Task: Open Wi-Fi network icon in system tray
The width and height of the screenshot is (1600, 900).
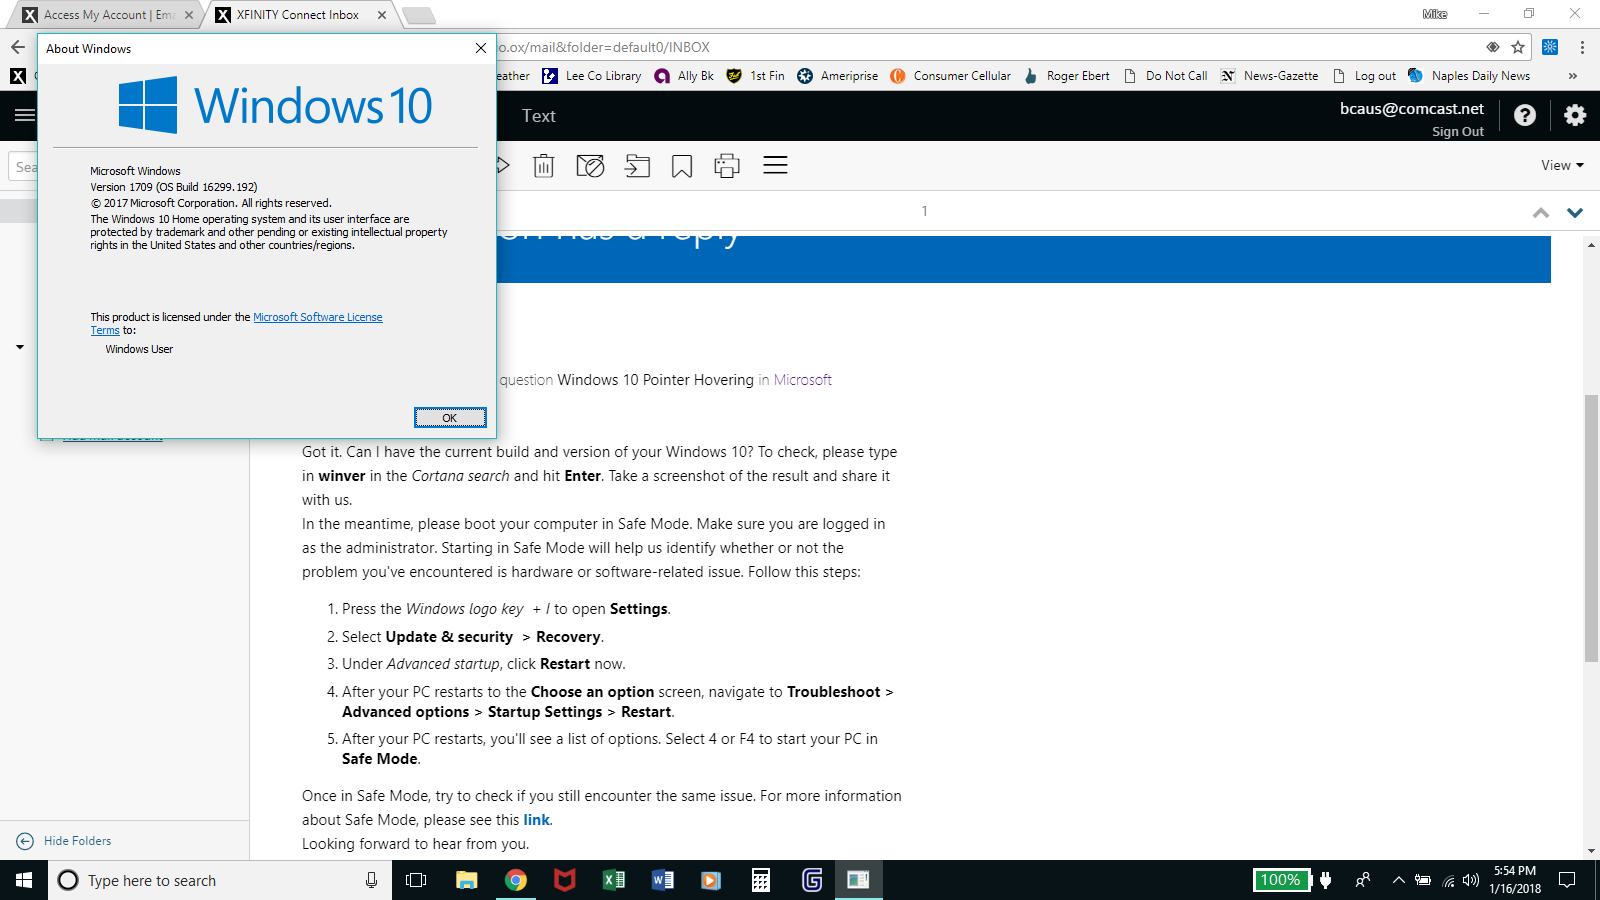Action: (1448, 880)
